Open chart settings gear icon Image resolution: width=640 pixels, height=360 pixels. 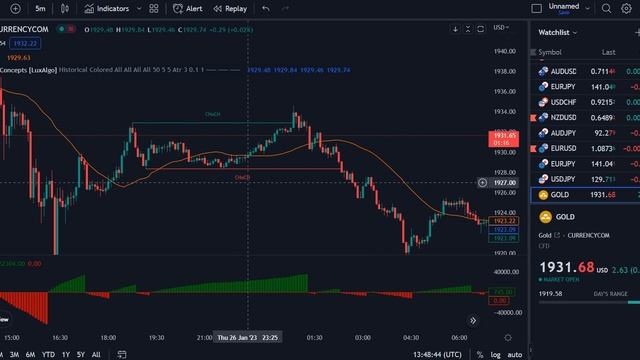(626, 9)
